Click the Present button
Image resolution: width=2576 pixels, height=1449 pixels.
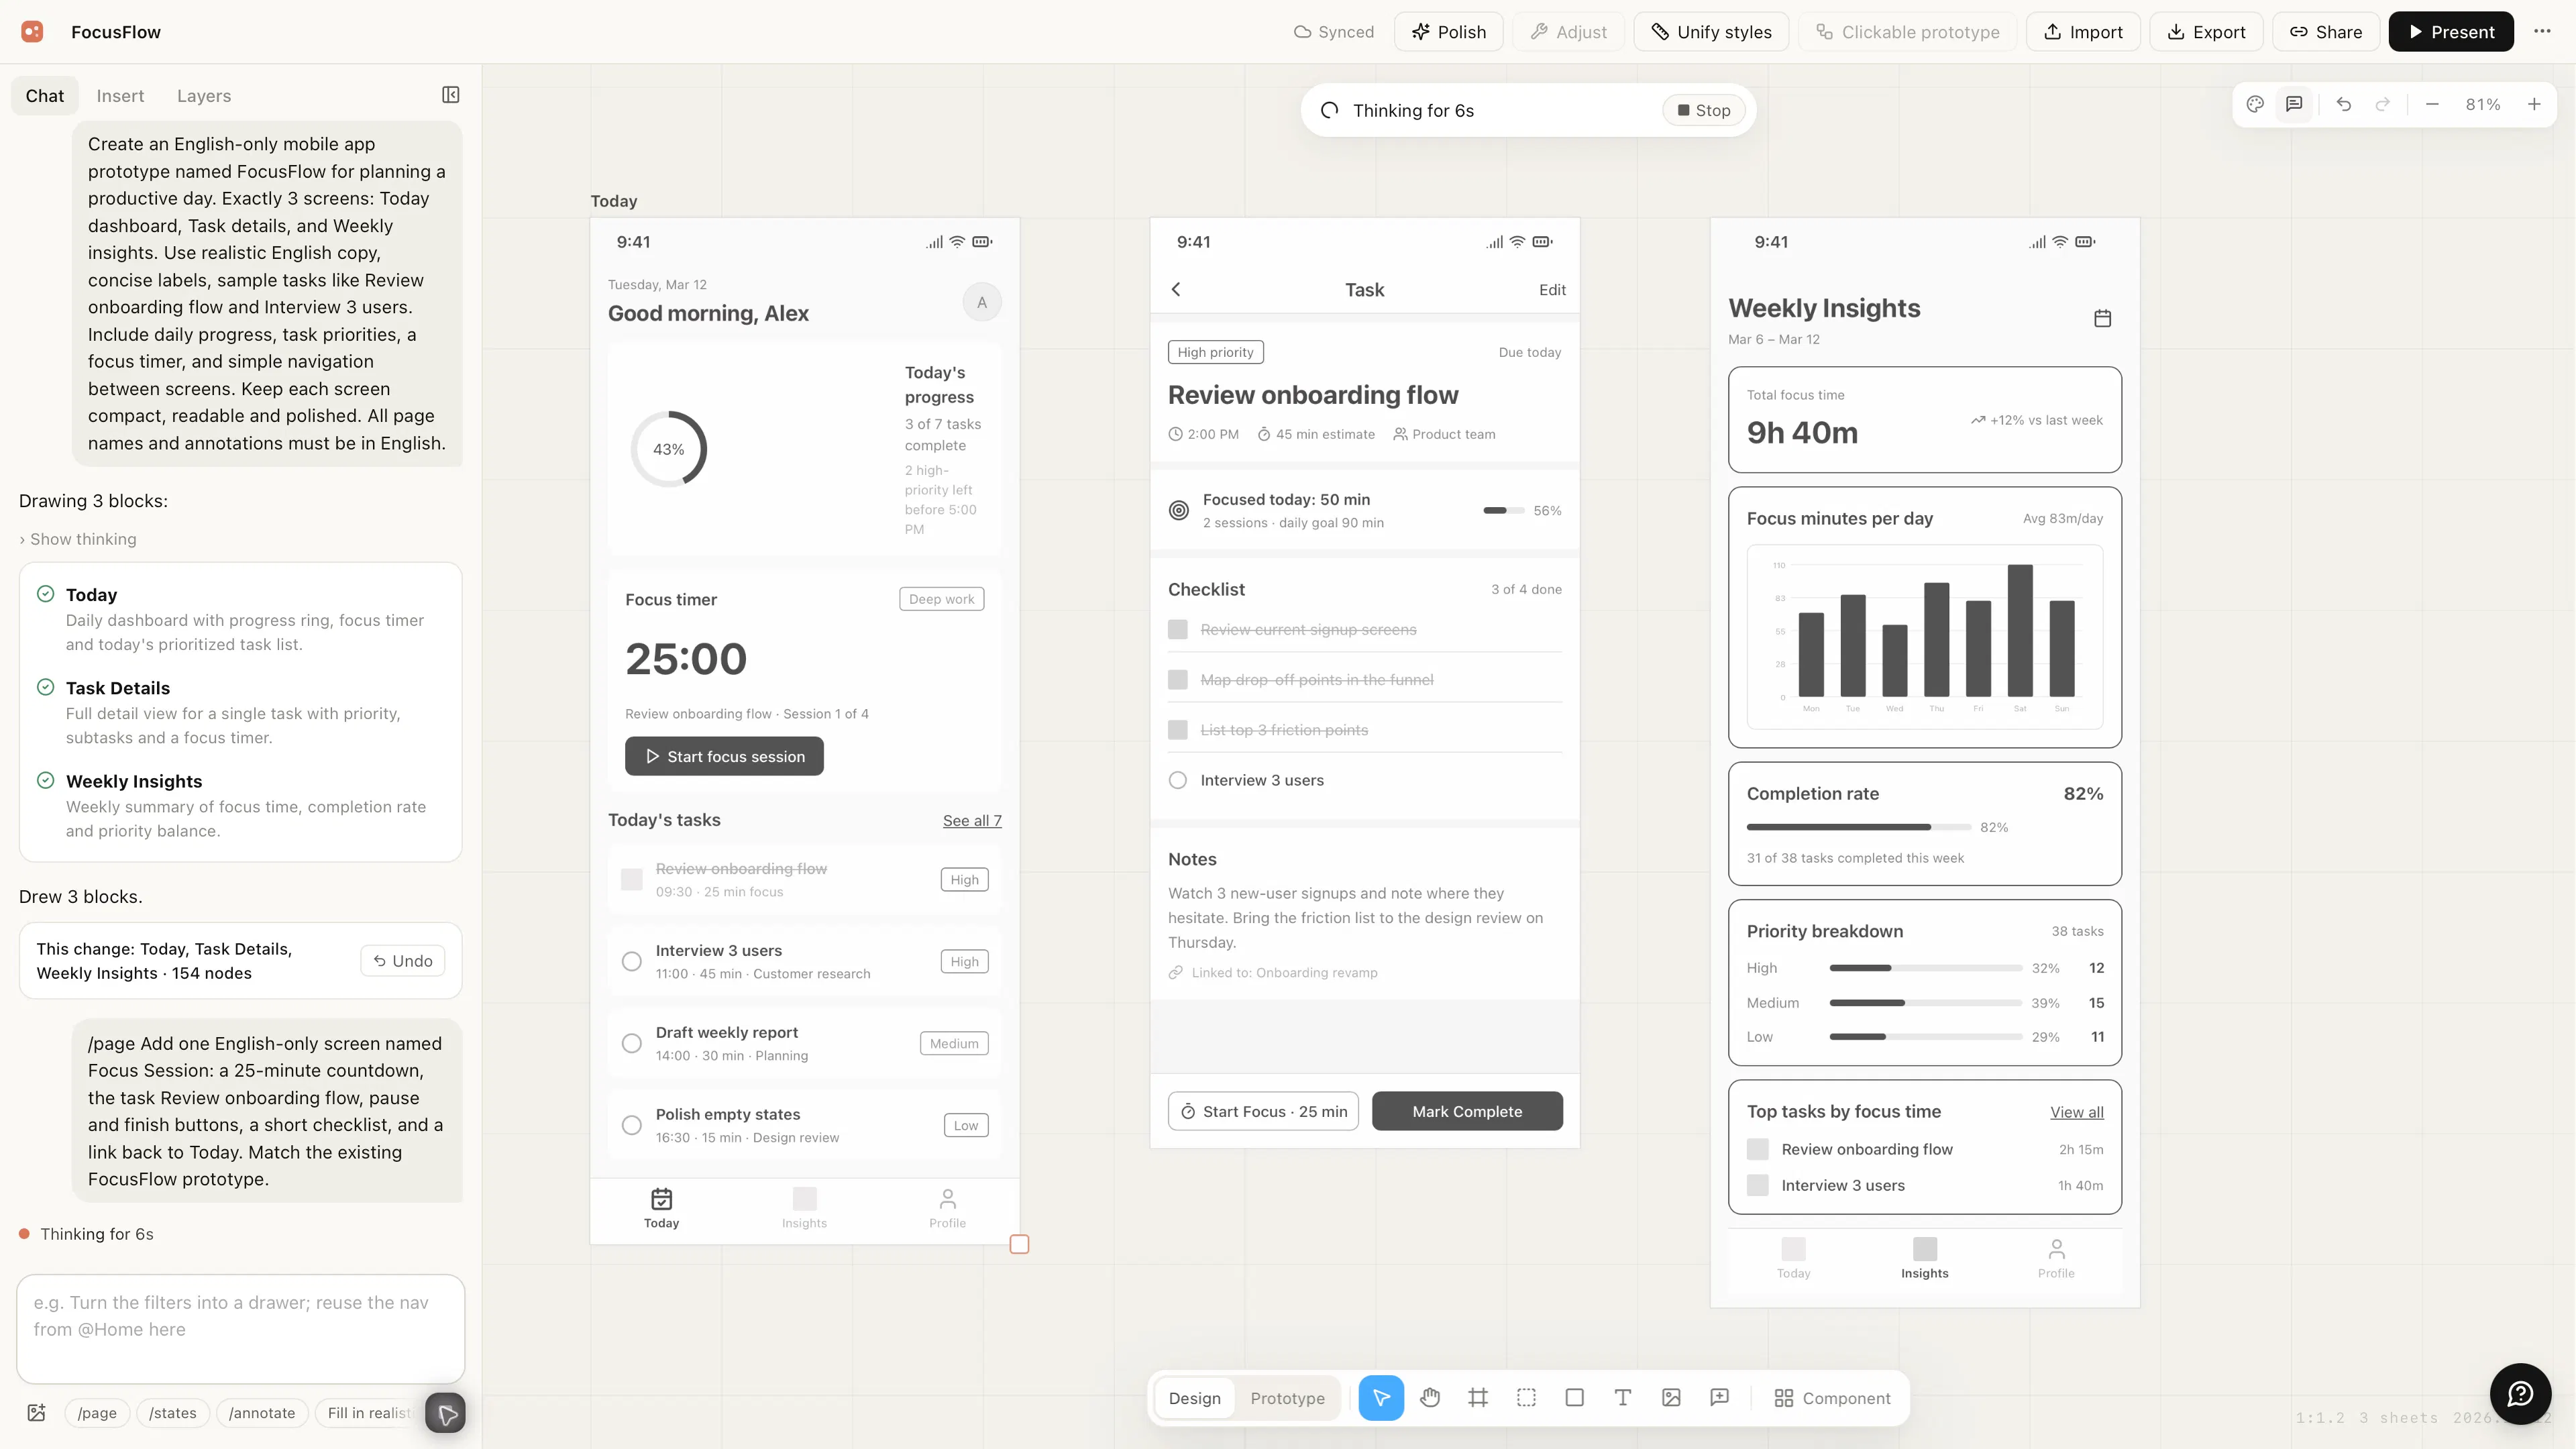point(2451,32)
